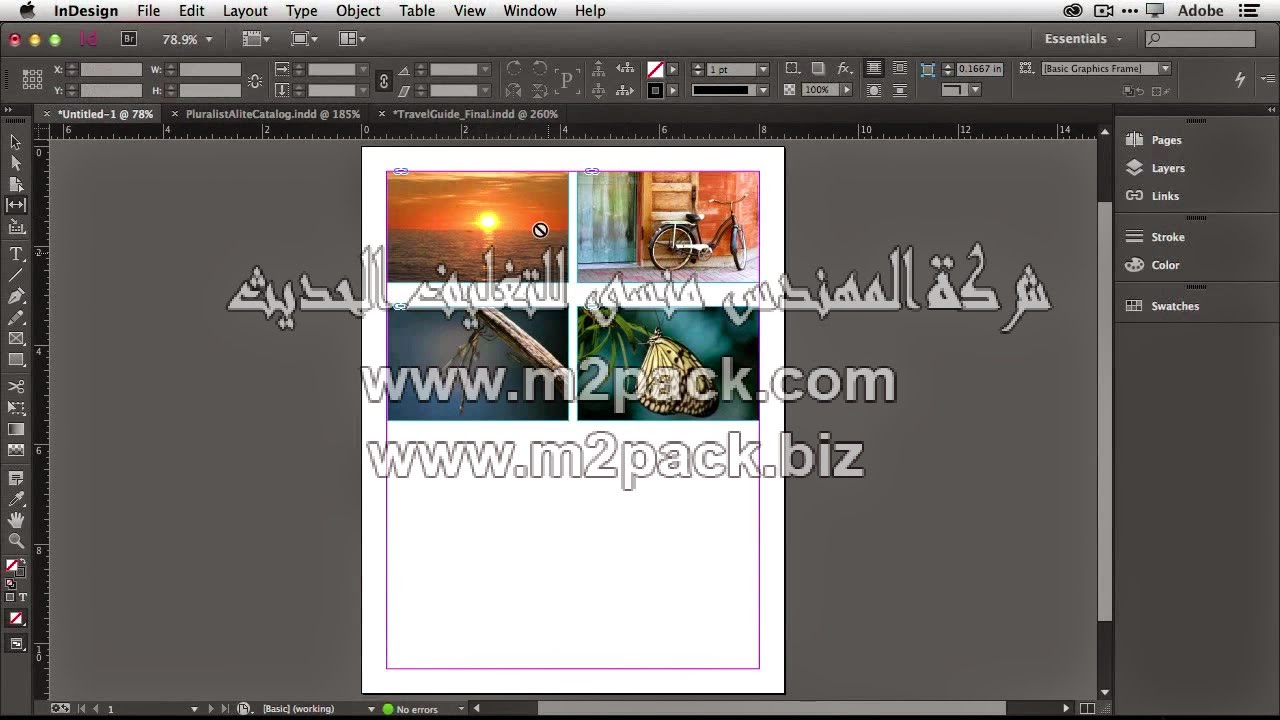Toggle Apply None swatch in toolbox
This screenshot has width=1280, height=720.
15,619
